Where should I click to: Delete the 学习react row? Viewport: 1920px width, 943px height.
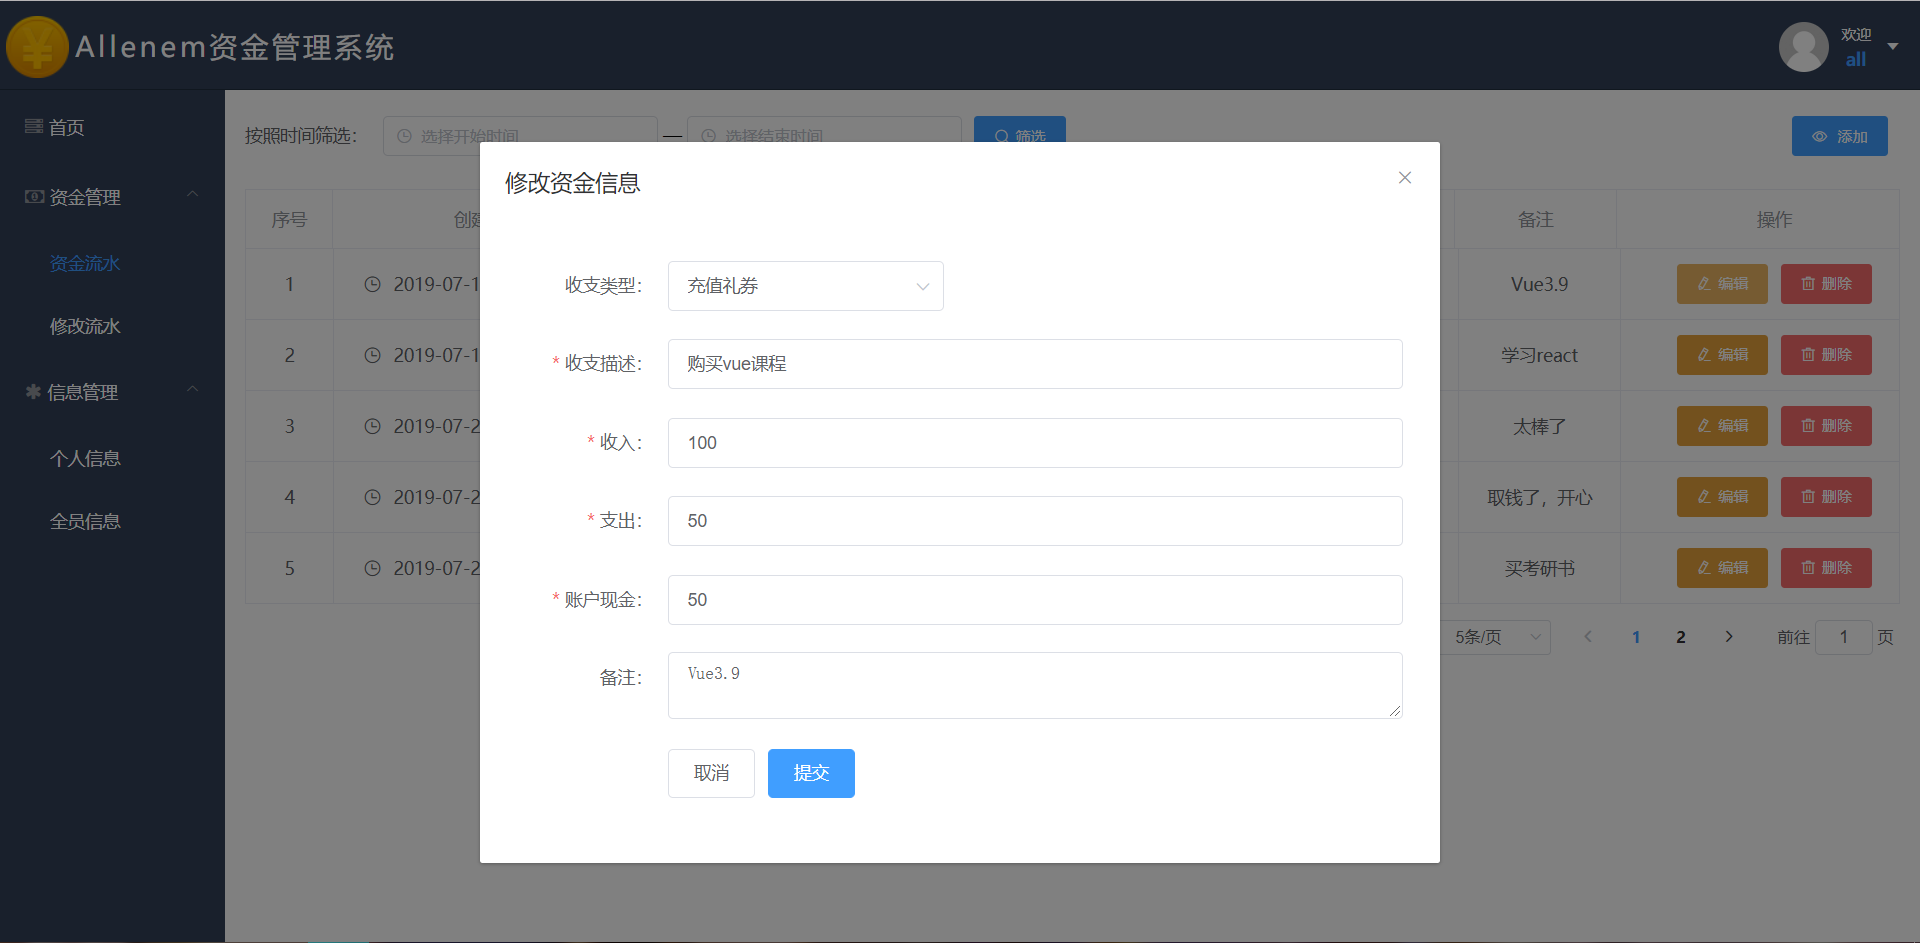1825,355
